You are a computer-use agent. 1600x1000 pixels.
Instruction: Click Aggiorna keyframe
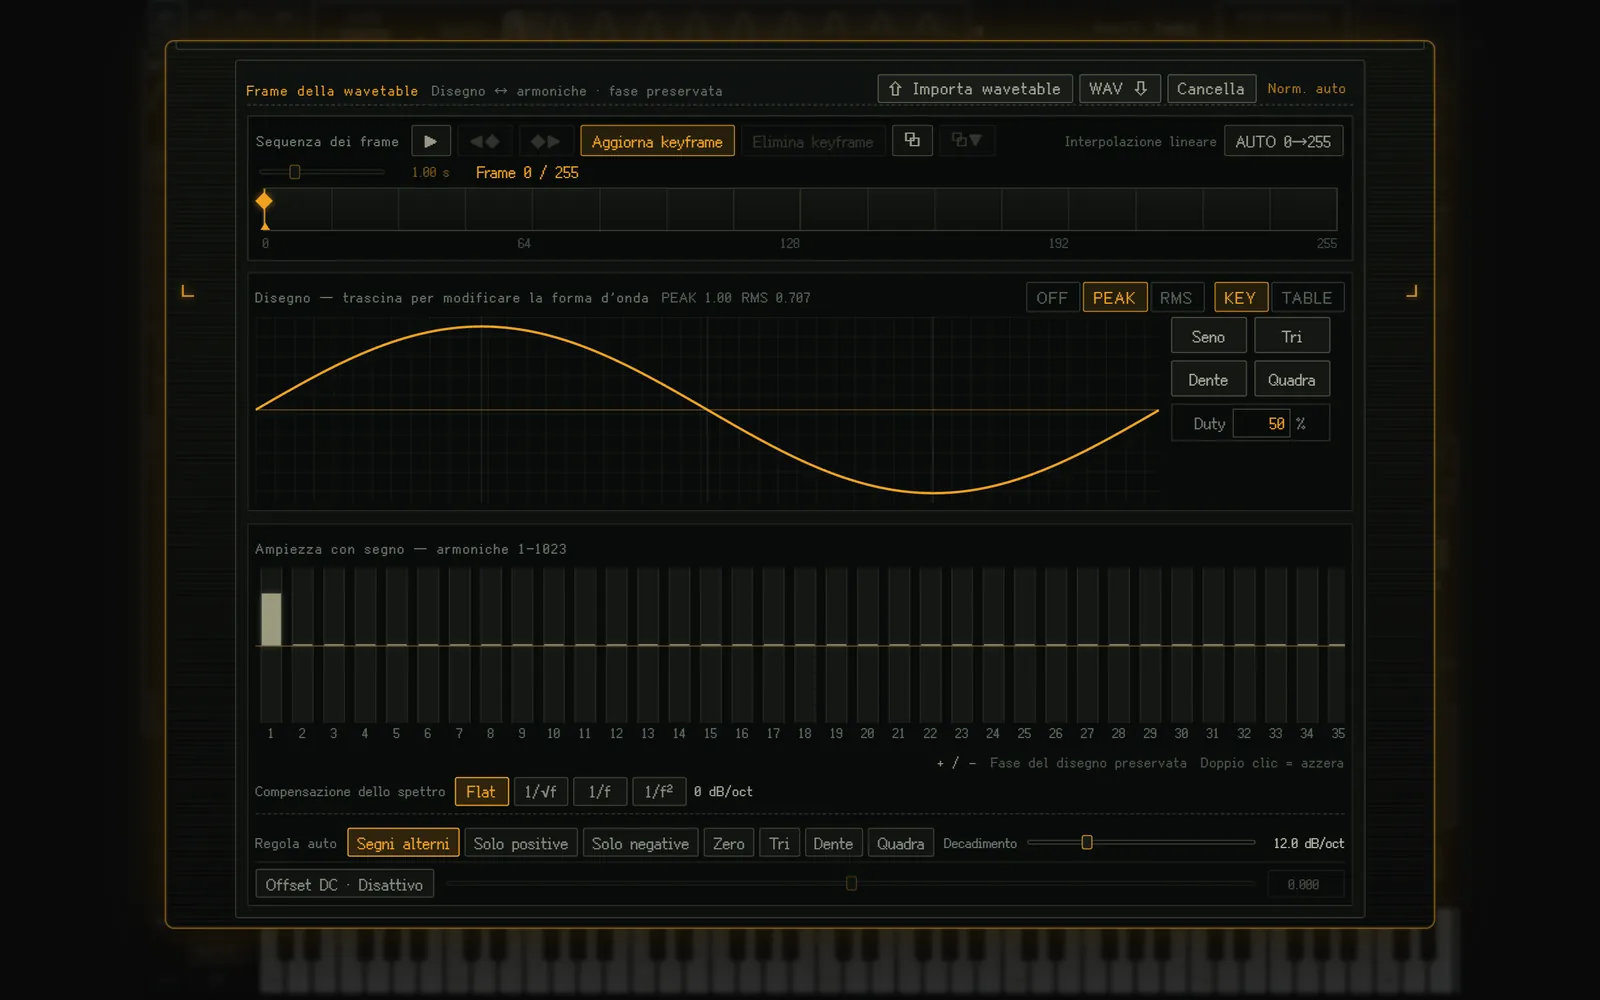(657, 141)
